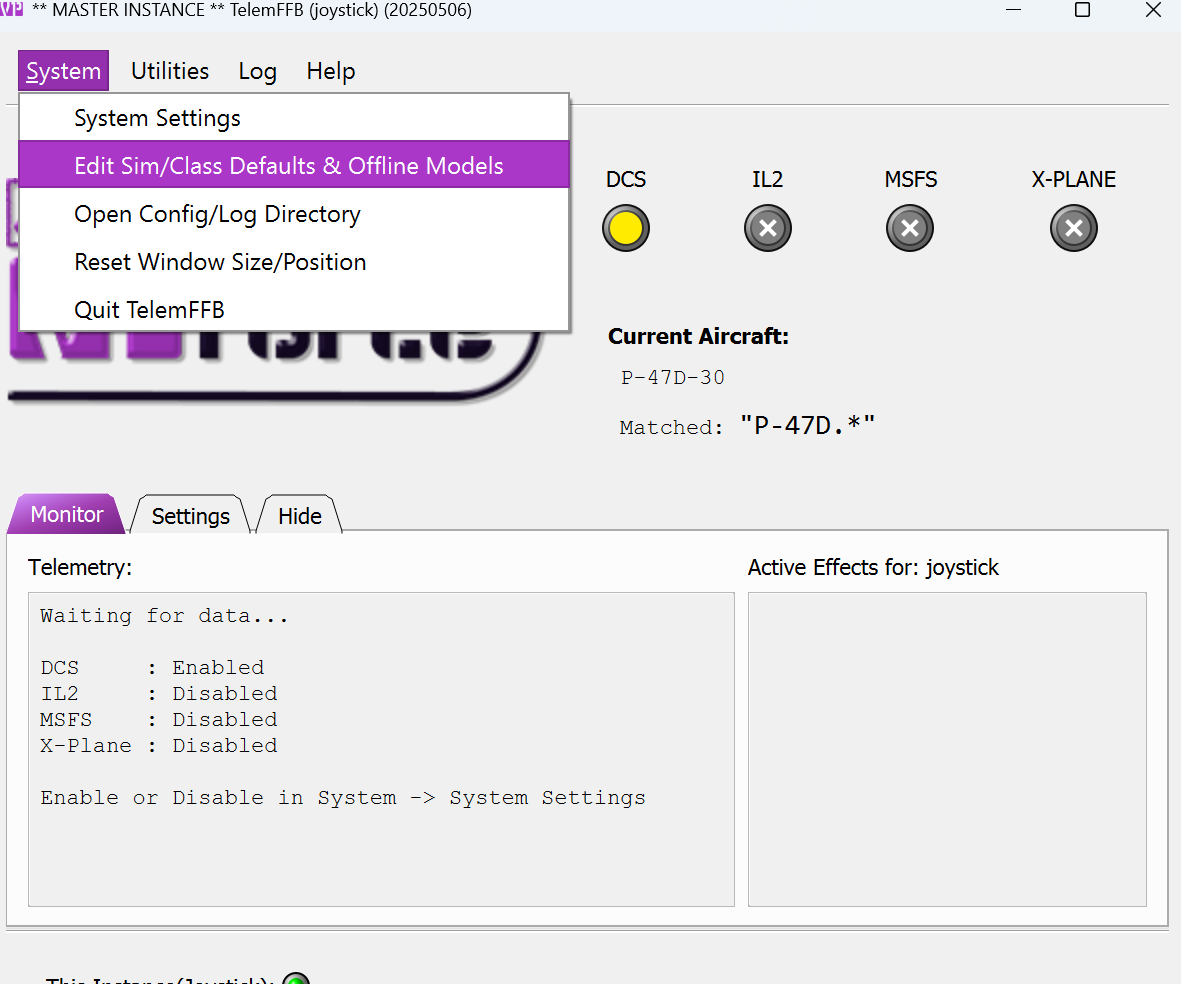Image resolution: width=1181 pixels, height=984 pixels.
Task: Click the 'IL2 : Disabled' telemetry line
Action: [x=159, y=693]
